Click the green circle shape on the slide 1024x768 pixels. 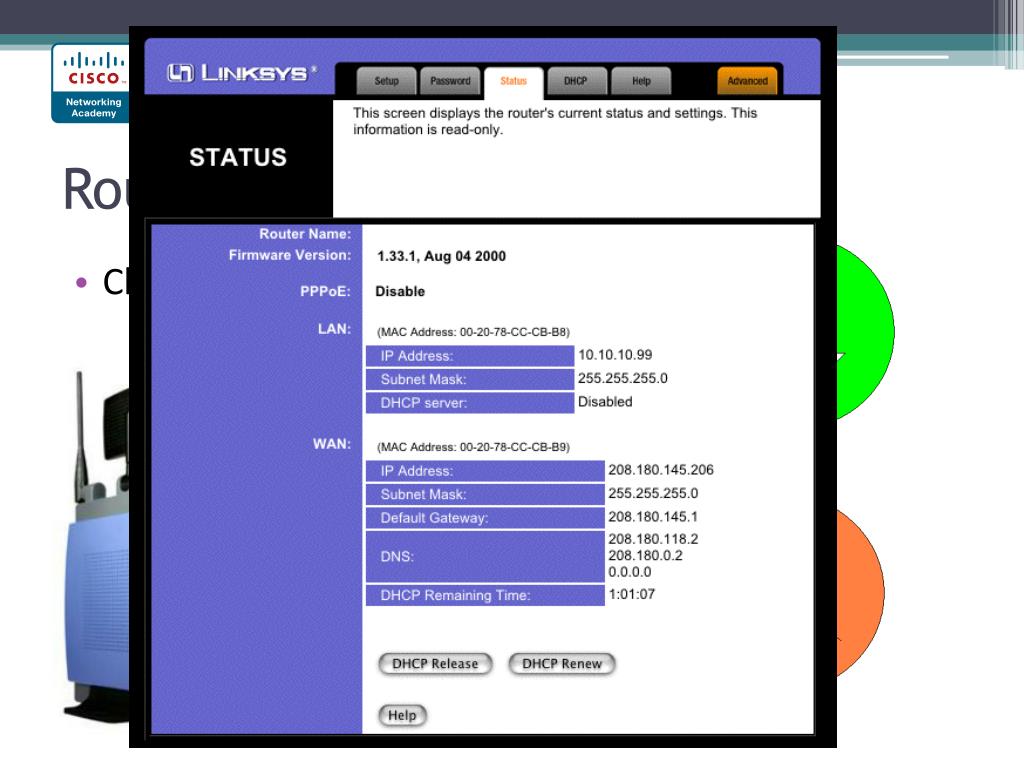[x=865, y=332]
